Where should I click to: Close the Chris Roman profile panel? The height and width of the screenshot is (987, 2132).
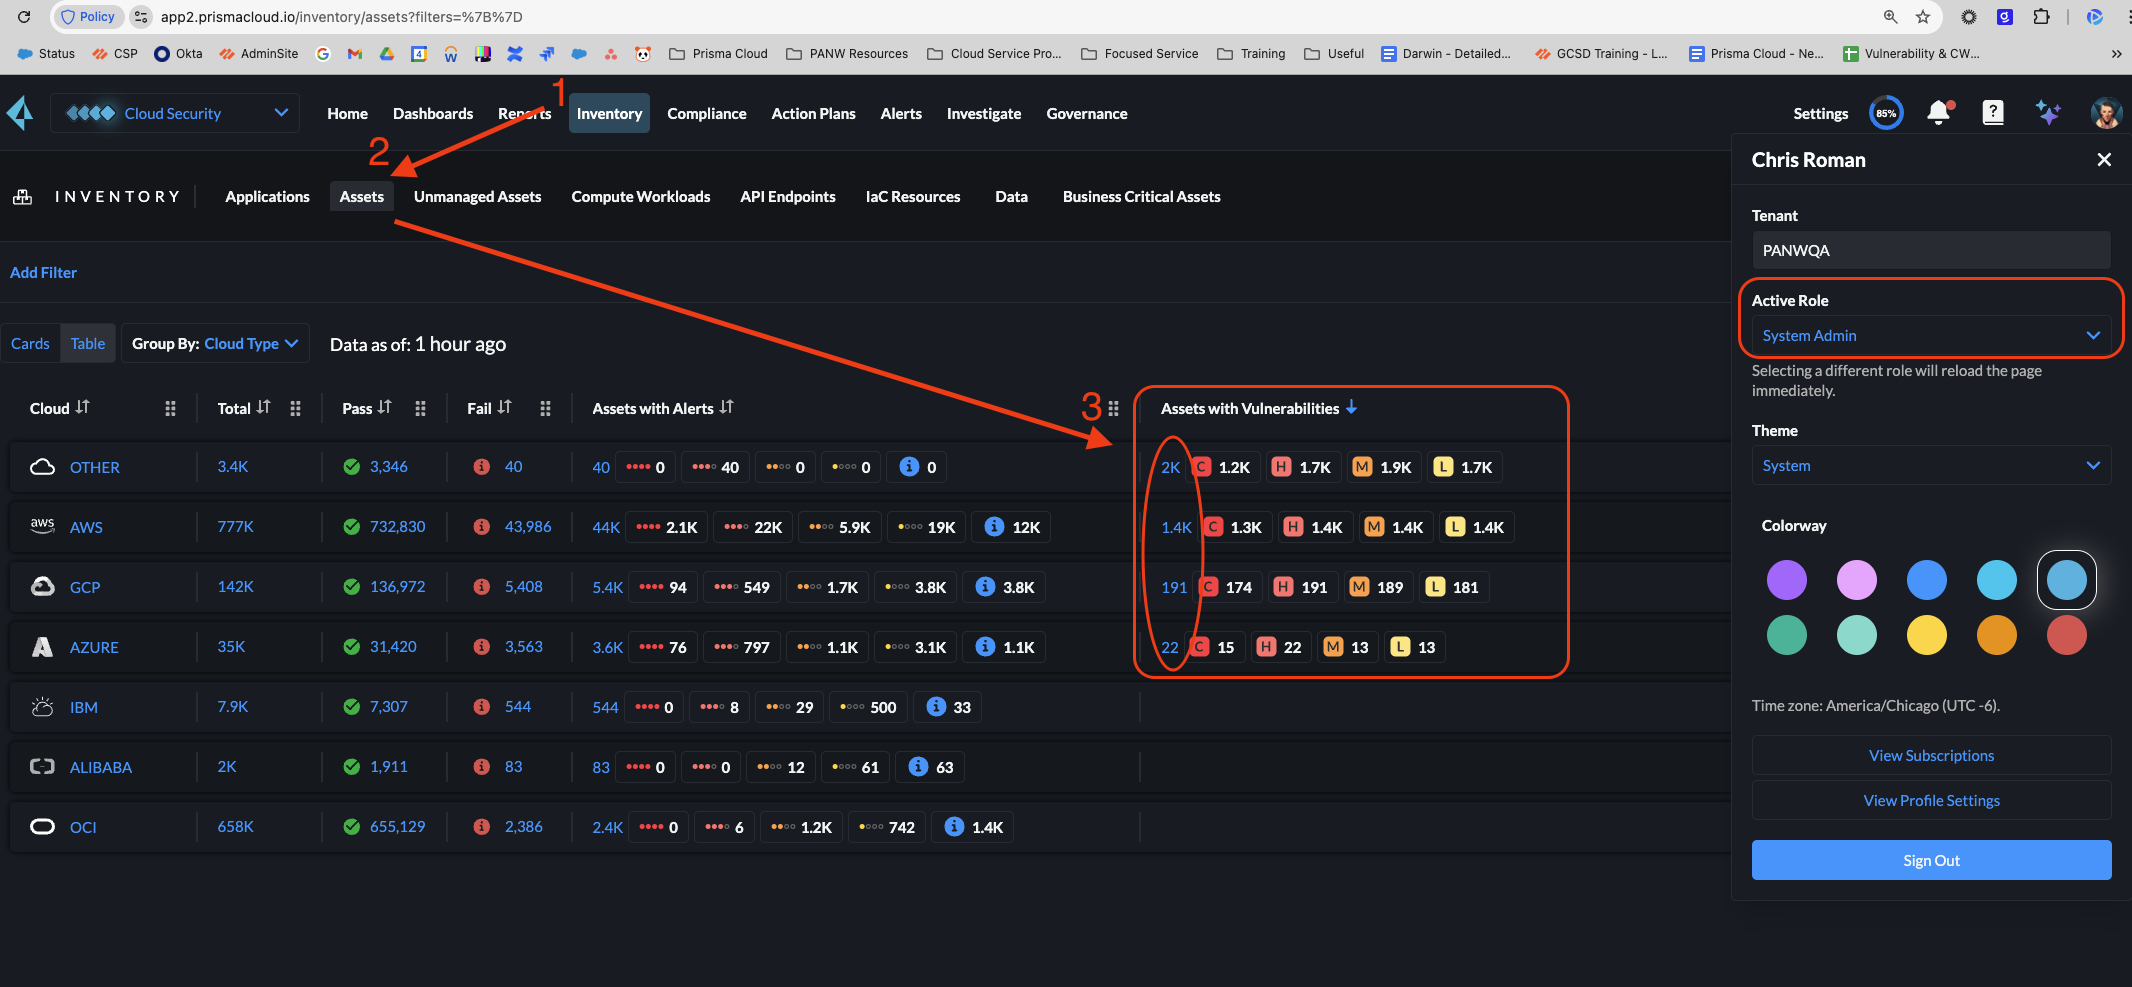2104,160
